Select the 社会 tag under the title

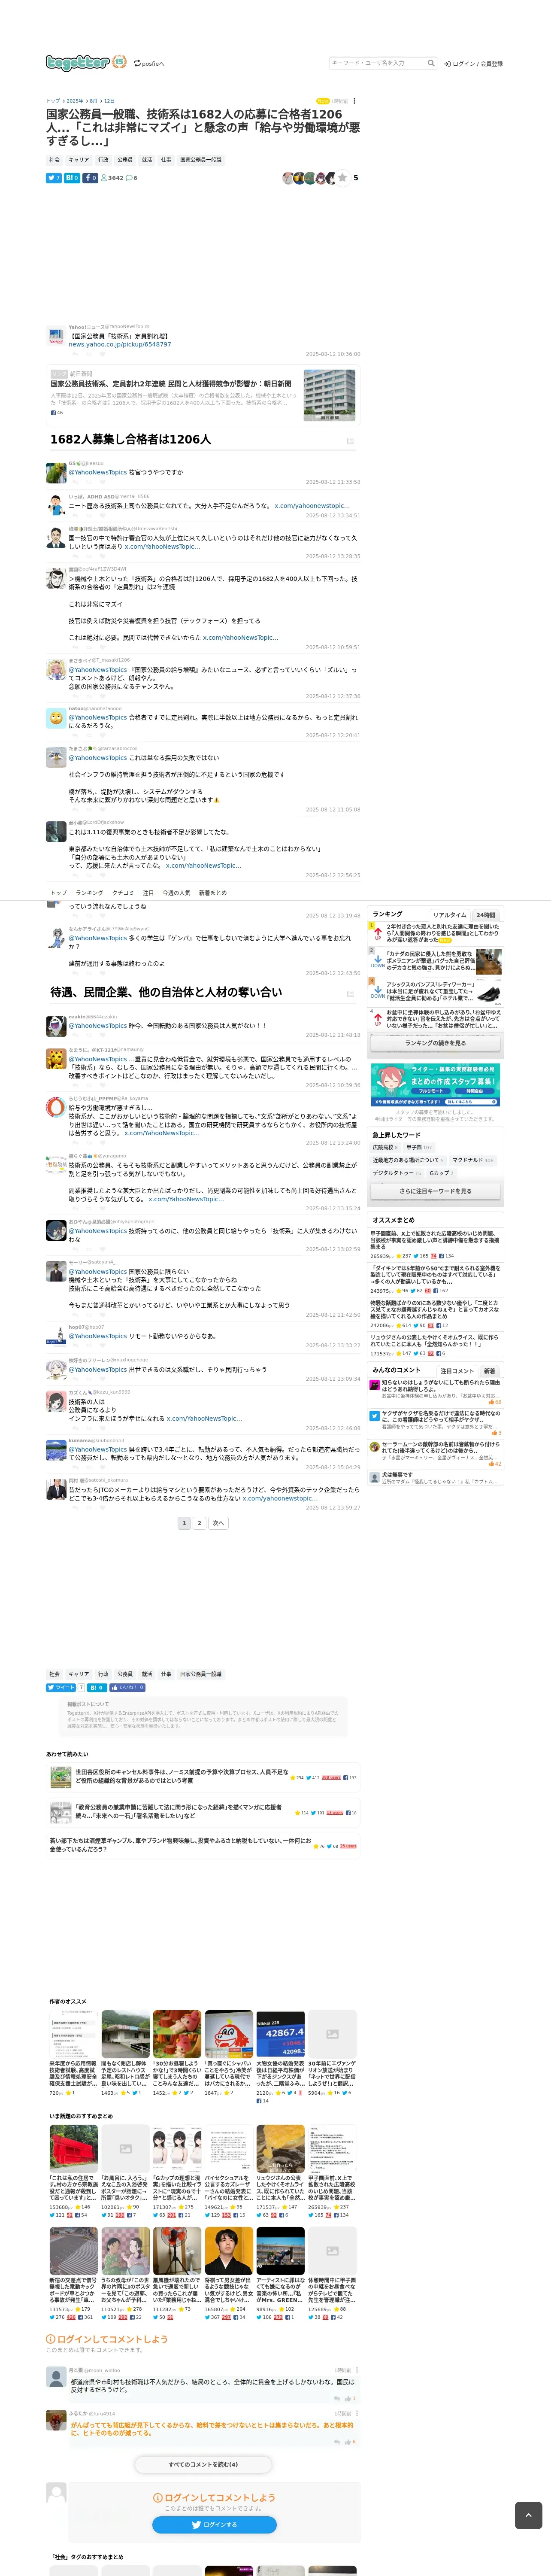coord(55,160)
